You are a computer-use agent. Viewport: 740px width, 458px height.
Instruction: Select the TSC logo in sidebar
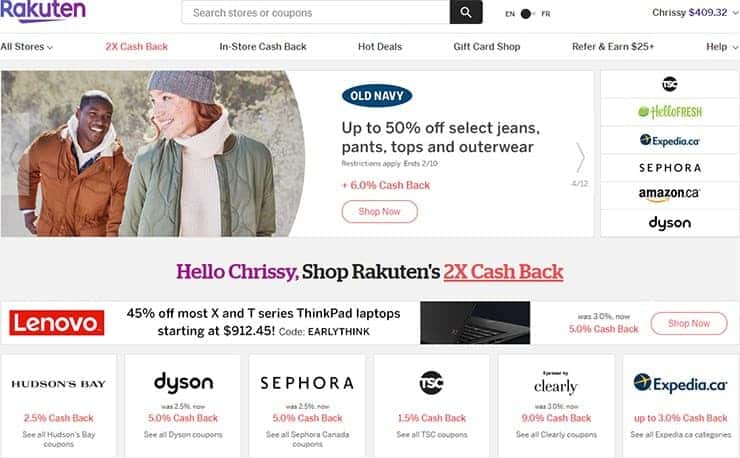pyautogui.click(x=669, y=84)
